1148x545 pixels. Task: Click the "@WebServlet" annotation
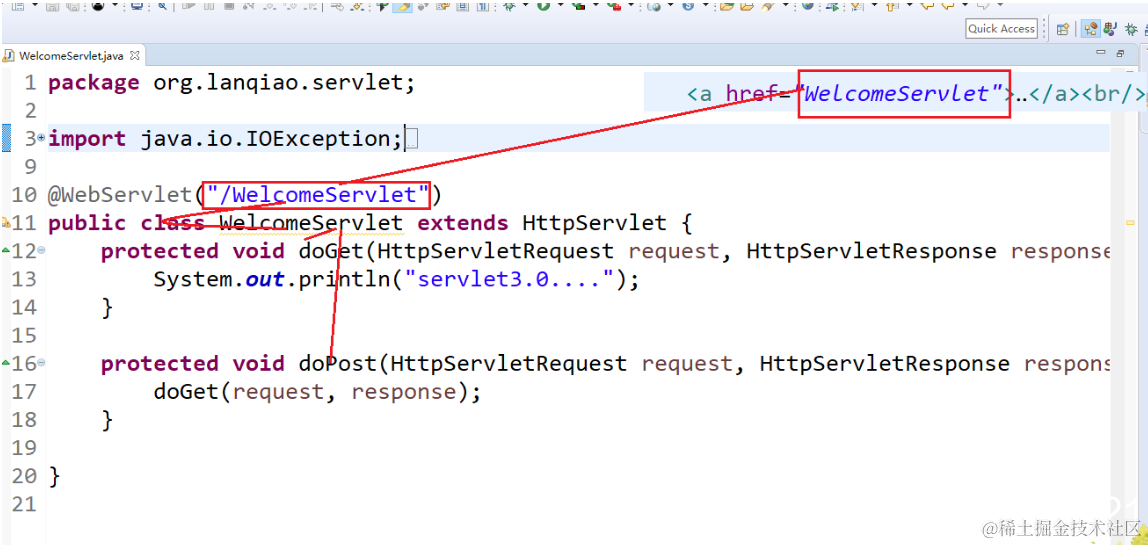pyautogui.click(x=120, y=195)
